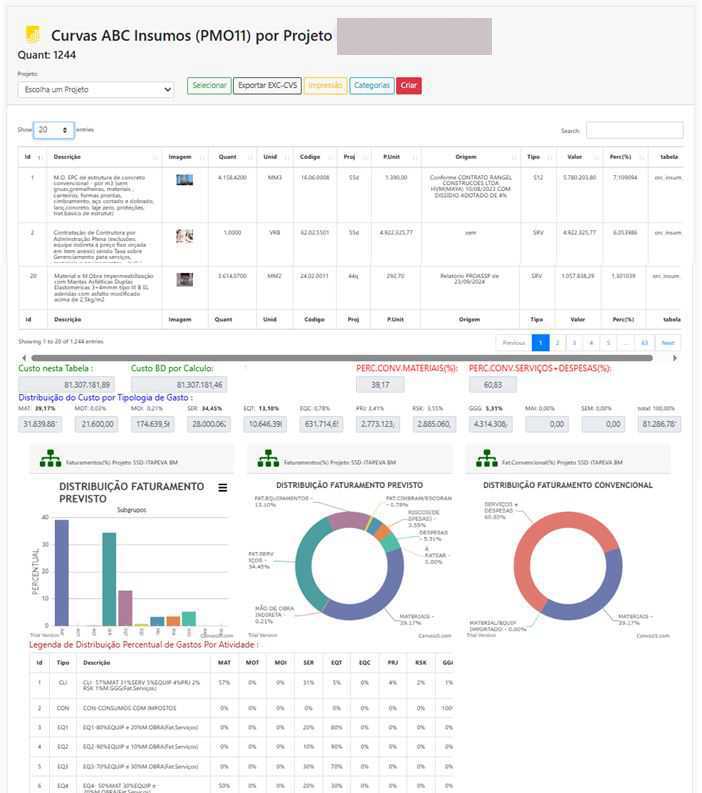Screen dimensions: 702x793
Task: Sort table by Valor column header
Action: point(575,157)
